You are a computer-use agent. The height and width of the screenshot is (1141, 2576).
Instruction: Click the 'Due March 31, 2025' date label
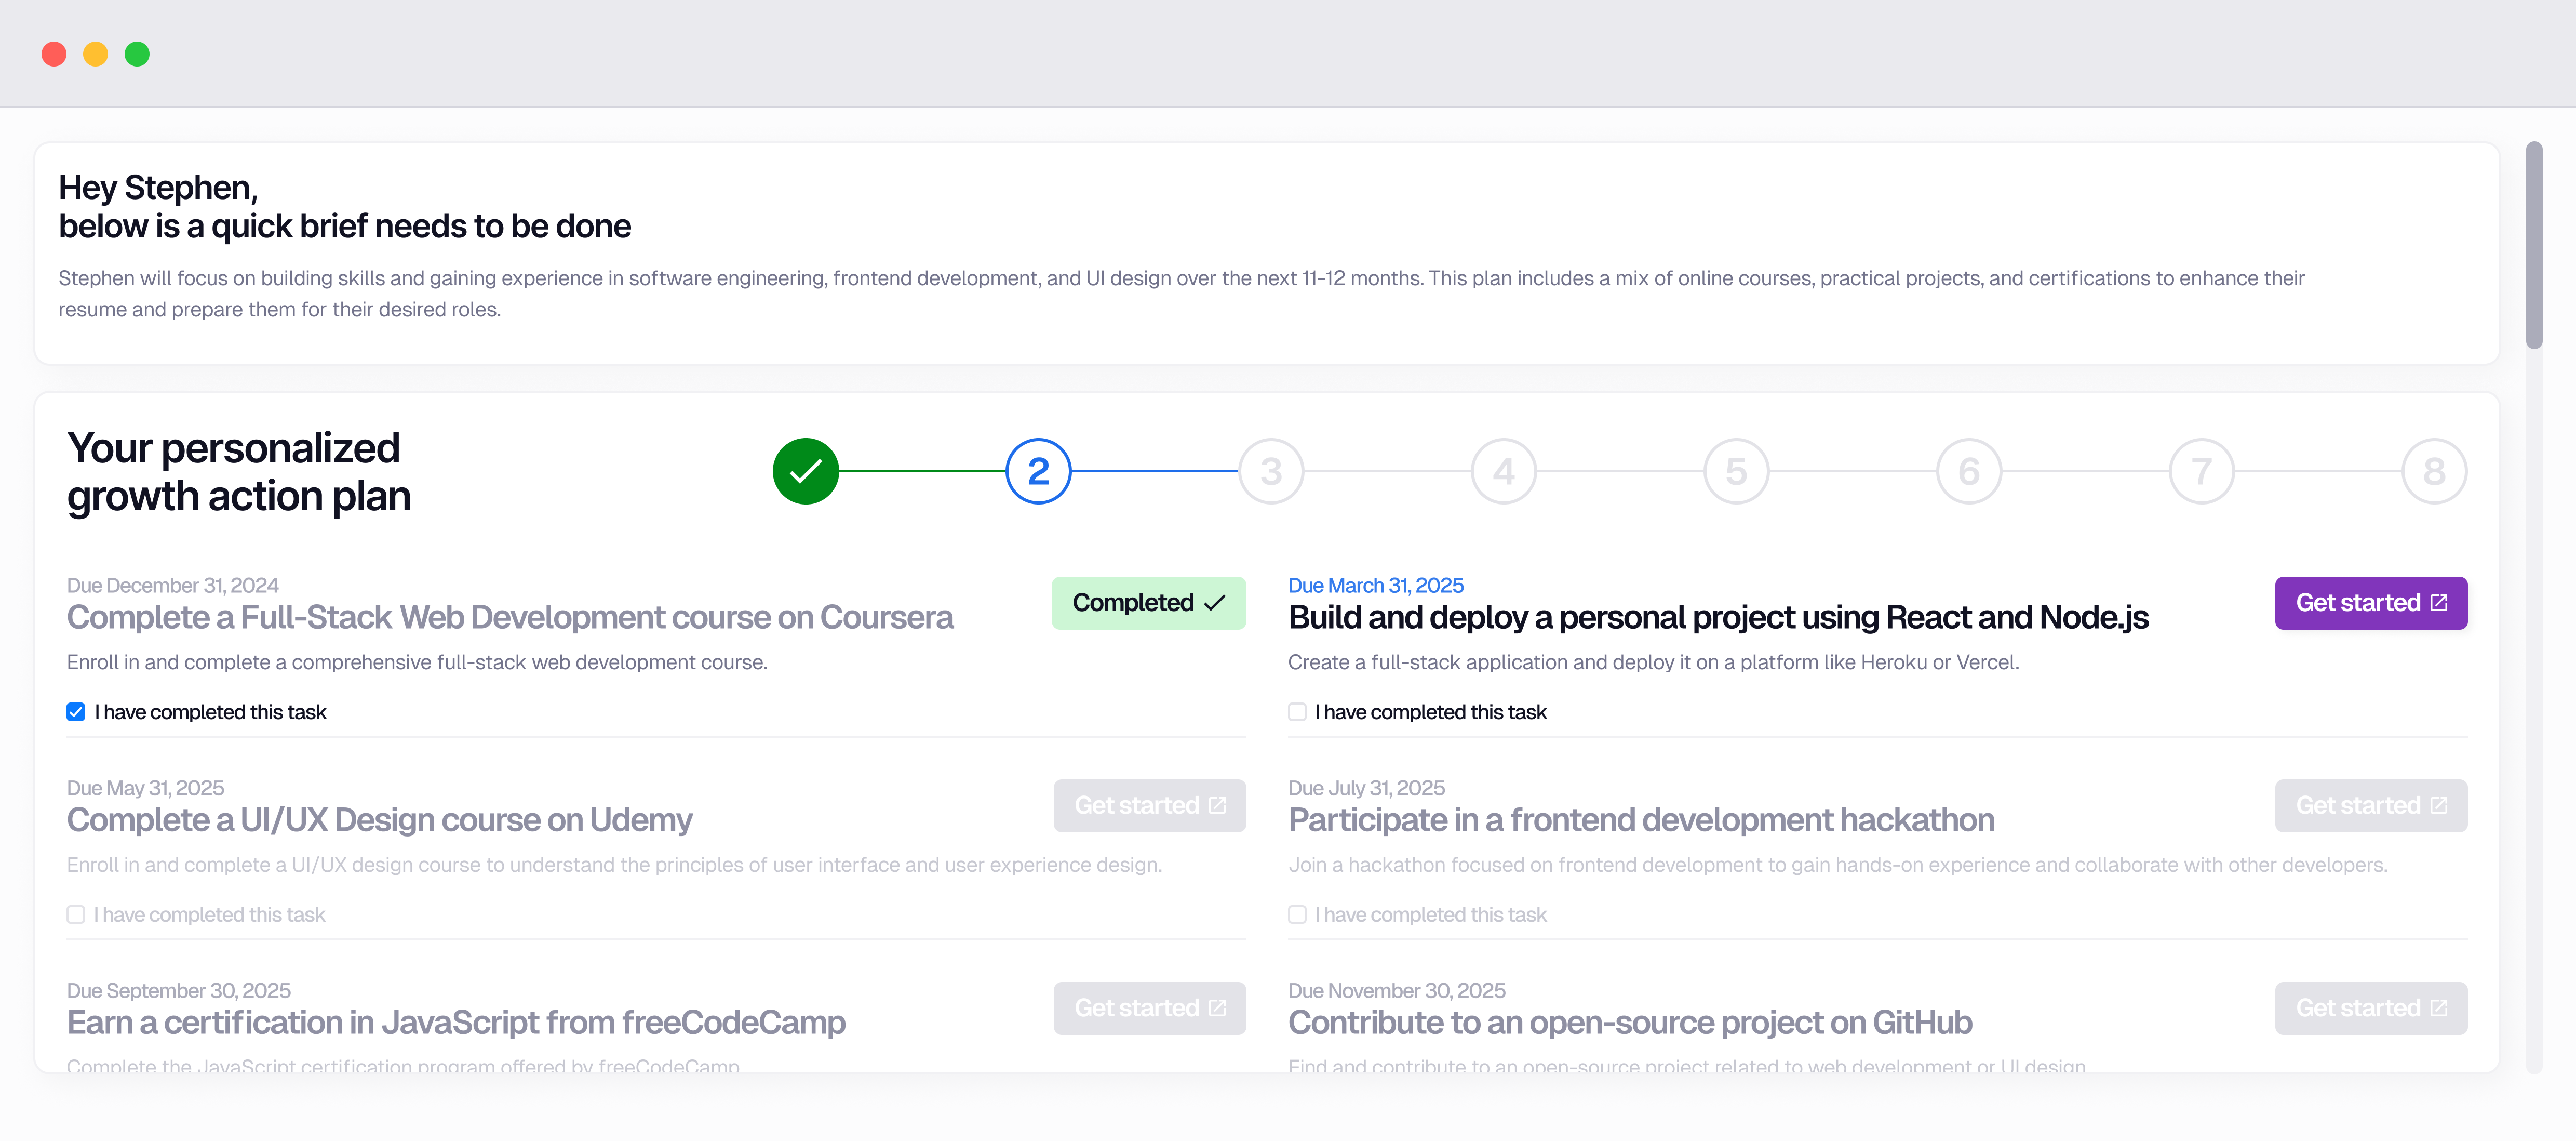1375,586
